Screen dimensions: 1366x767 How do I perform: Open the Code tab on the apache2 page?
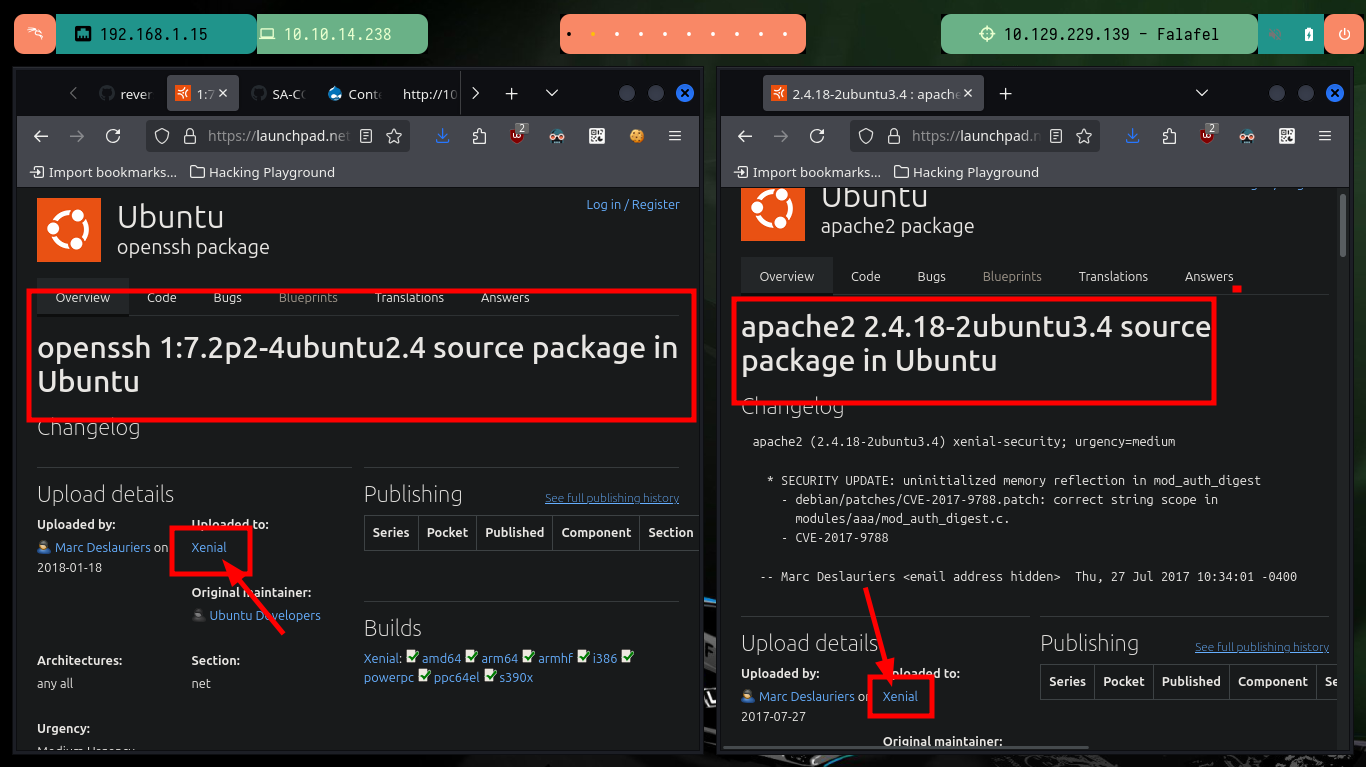(x=865, y=276)
